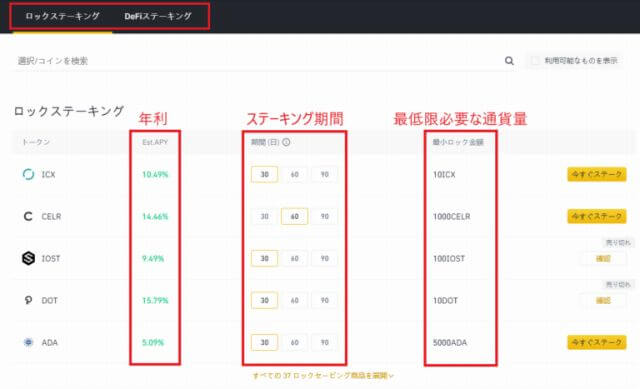Image resolution: width=640 pixels, height=389 pixels.
Task: Click the ADA token name
Action: 49,342
